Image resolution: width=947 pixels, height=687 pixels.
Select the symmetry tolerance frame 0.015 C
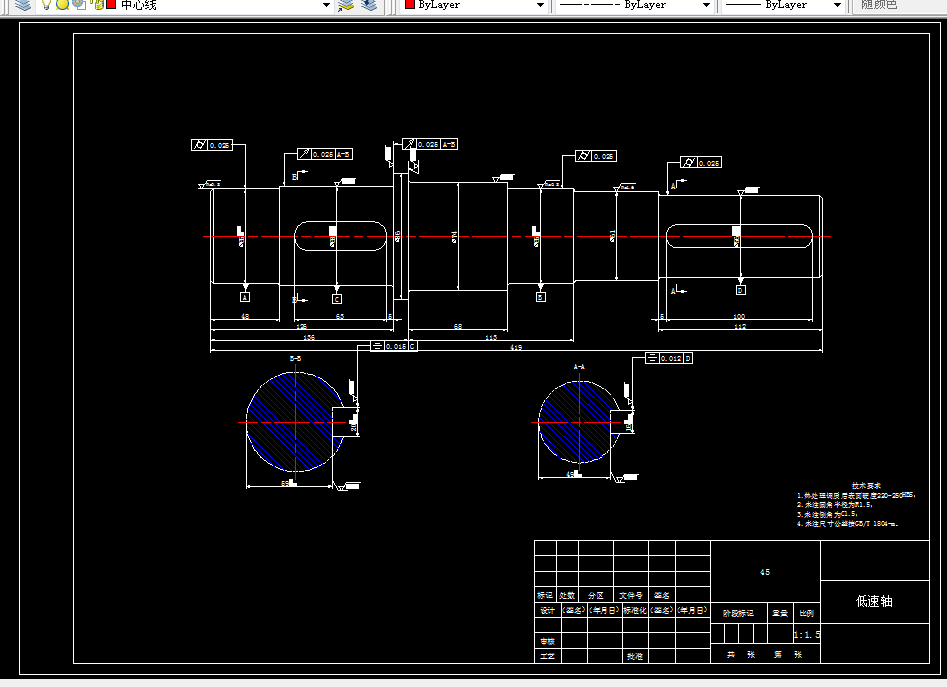(x=394, y=346)
